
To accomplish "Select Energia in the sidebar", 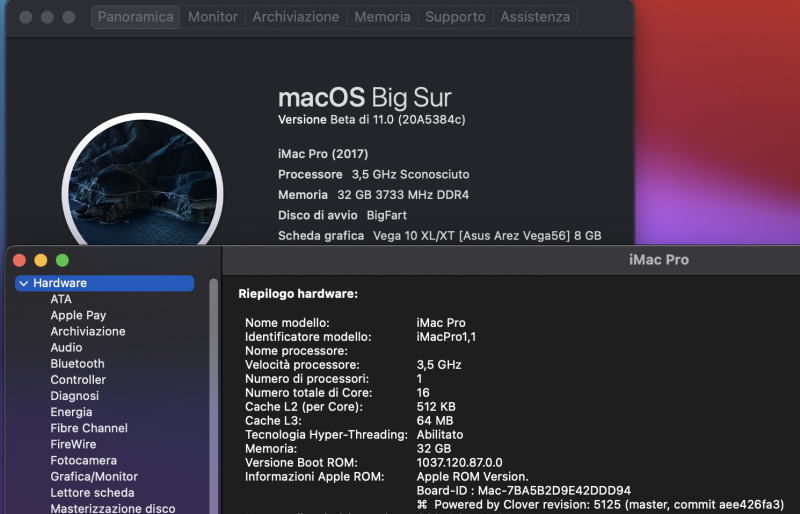I will (71, 412).
